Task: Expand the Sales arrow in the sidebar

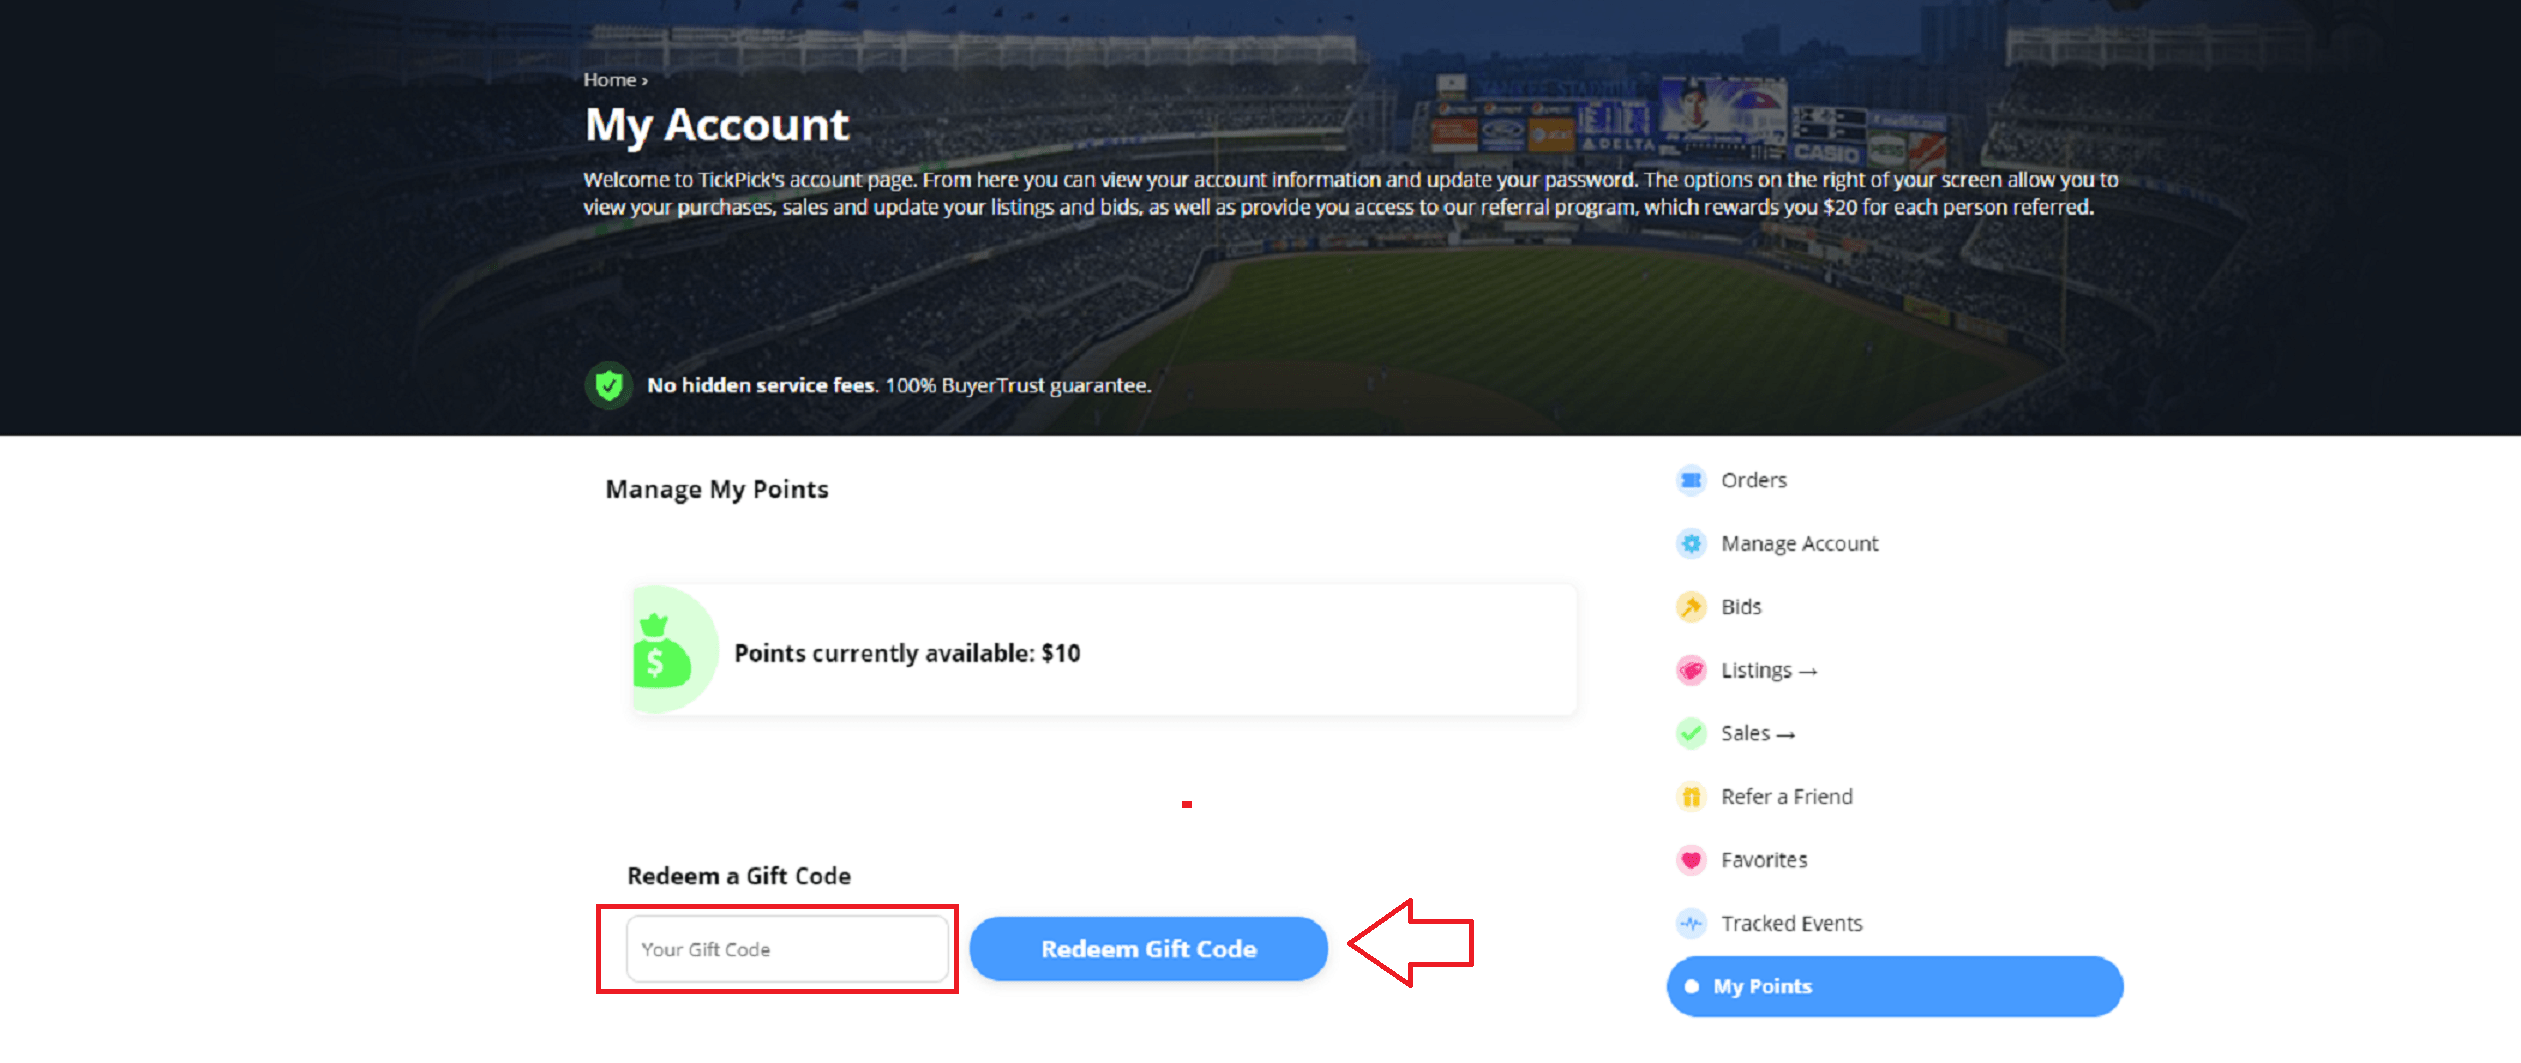Action: click(x=1786, y=735)
